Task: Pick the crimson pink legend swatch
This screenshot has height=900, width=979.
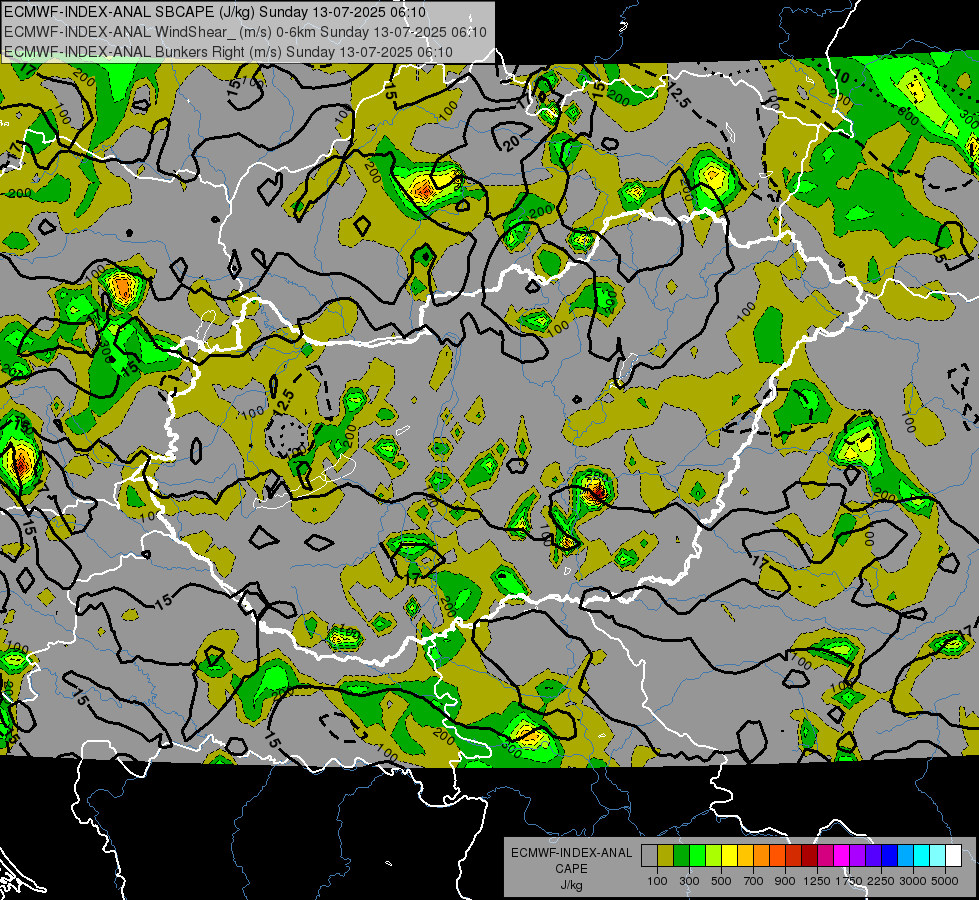Action: coord(825,856)
